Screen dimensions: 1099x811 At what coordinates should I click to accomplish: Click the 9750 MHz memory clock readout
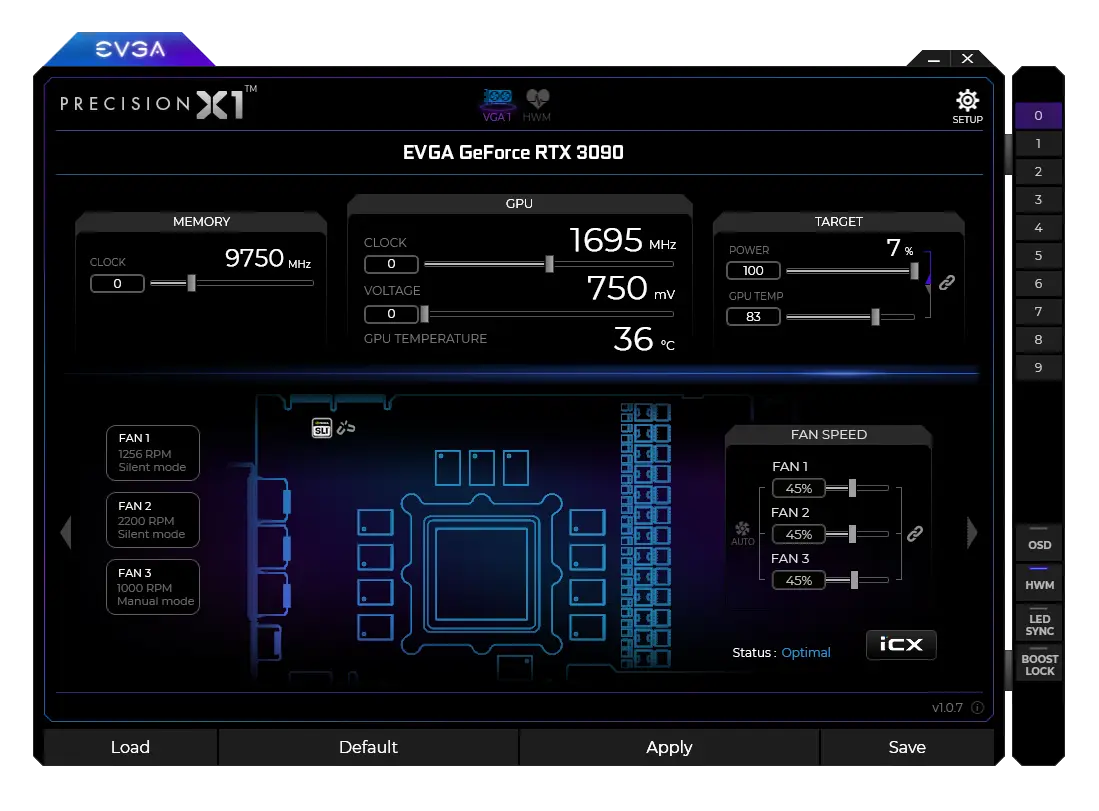[x=268, y=258]
